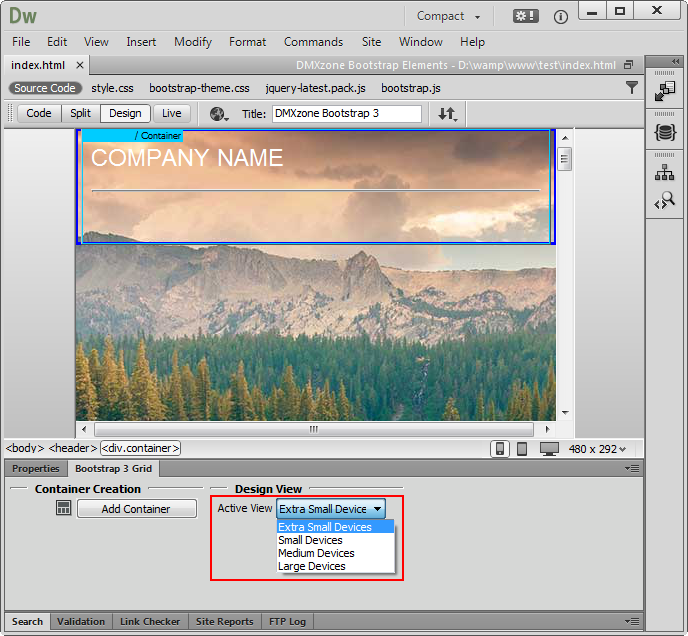Open bootstrap-theme.css related file
Viewport: 688px width, 636px height.
[x=199, y=88]
